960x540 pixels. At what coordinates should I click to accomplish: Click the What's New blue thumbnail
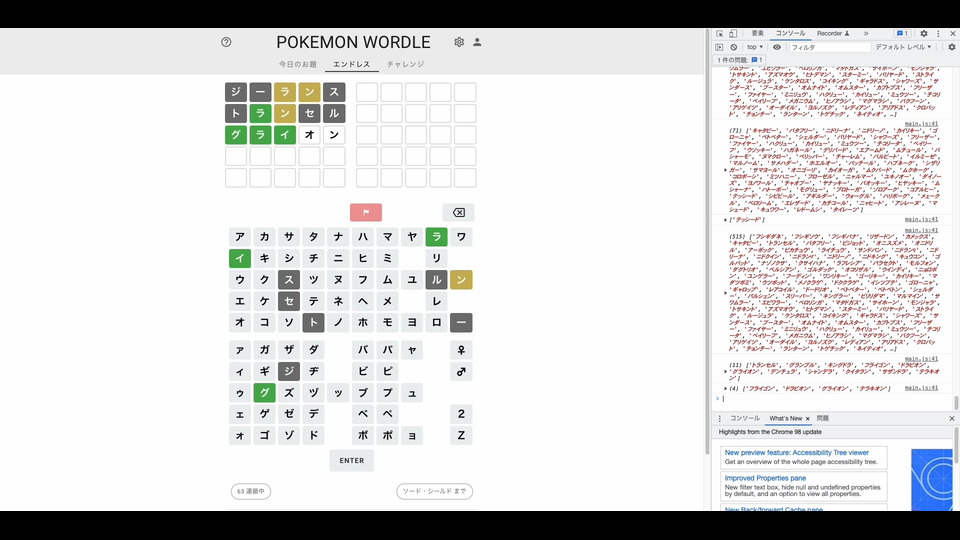click(x=931, y=479)
